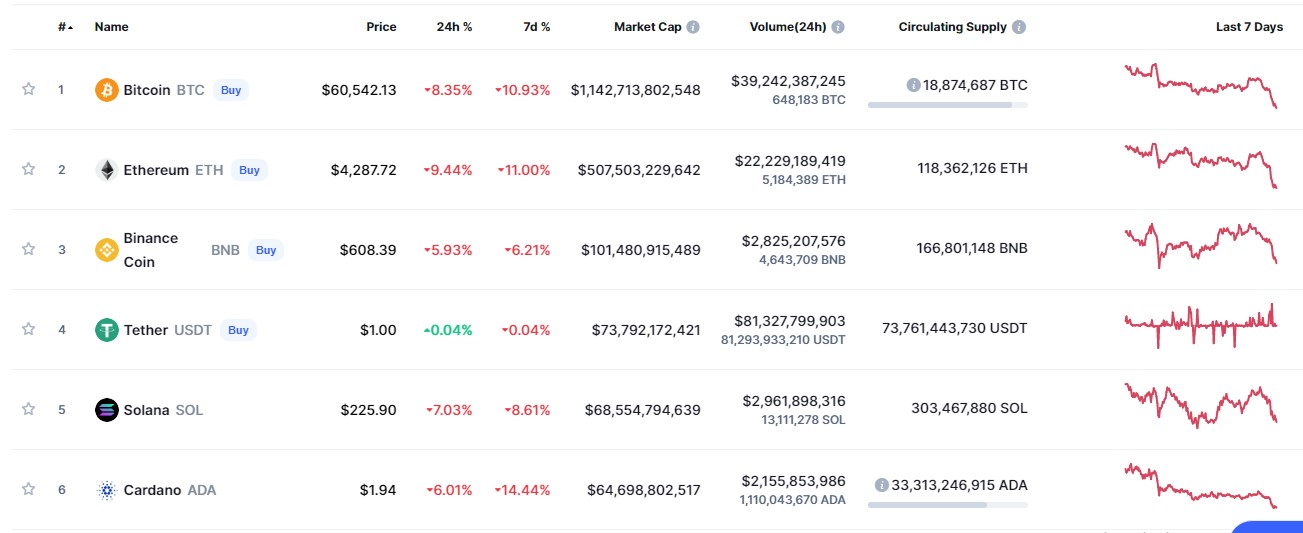Sort by the 7d % column header

pyautogui.click(x=536, y=27)
